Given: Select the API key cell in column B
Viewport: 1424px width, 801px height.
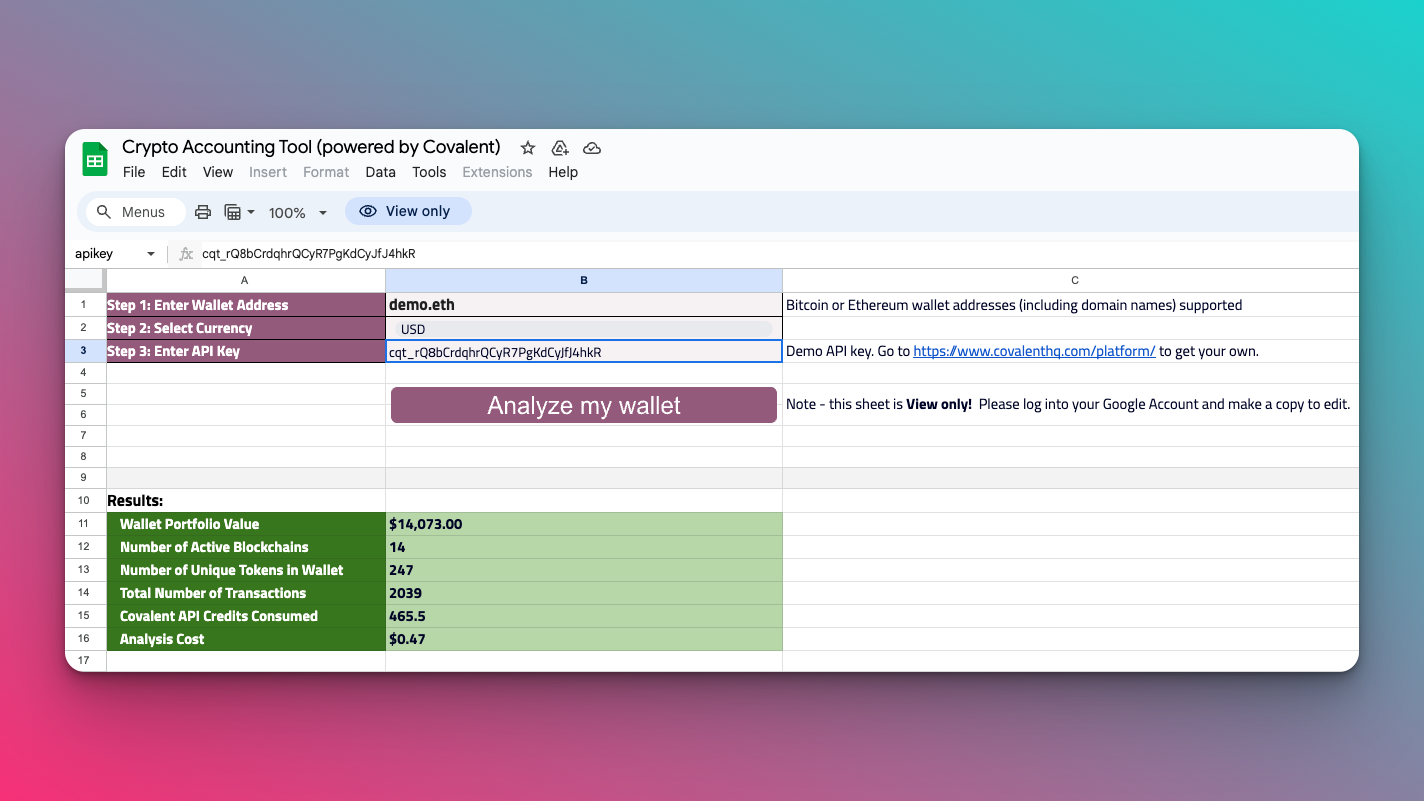Looking at the screenshot, I should 584,352.
